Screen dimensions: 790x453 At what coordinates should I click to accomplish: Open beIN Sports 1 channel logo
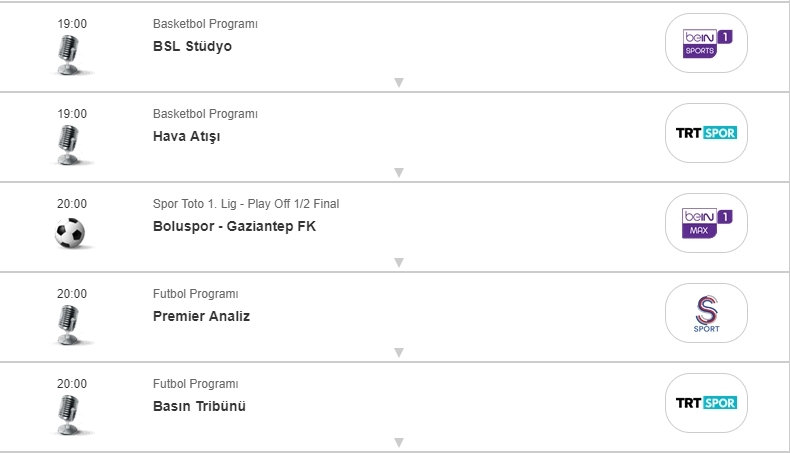point(706,43)
